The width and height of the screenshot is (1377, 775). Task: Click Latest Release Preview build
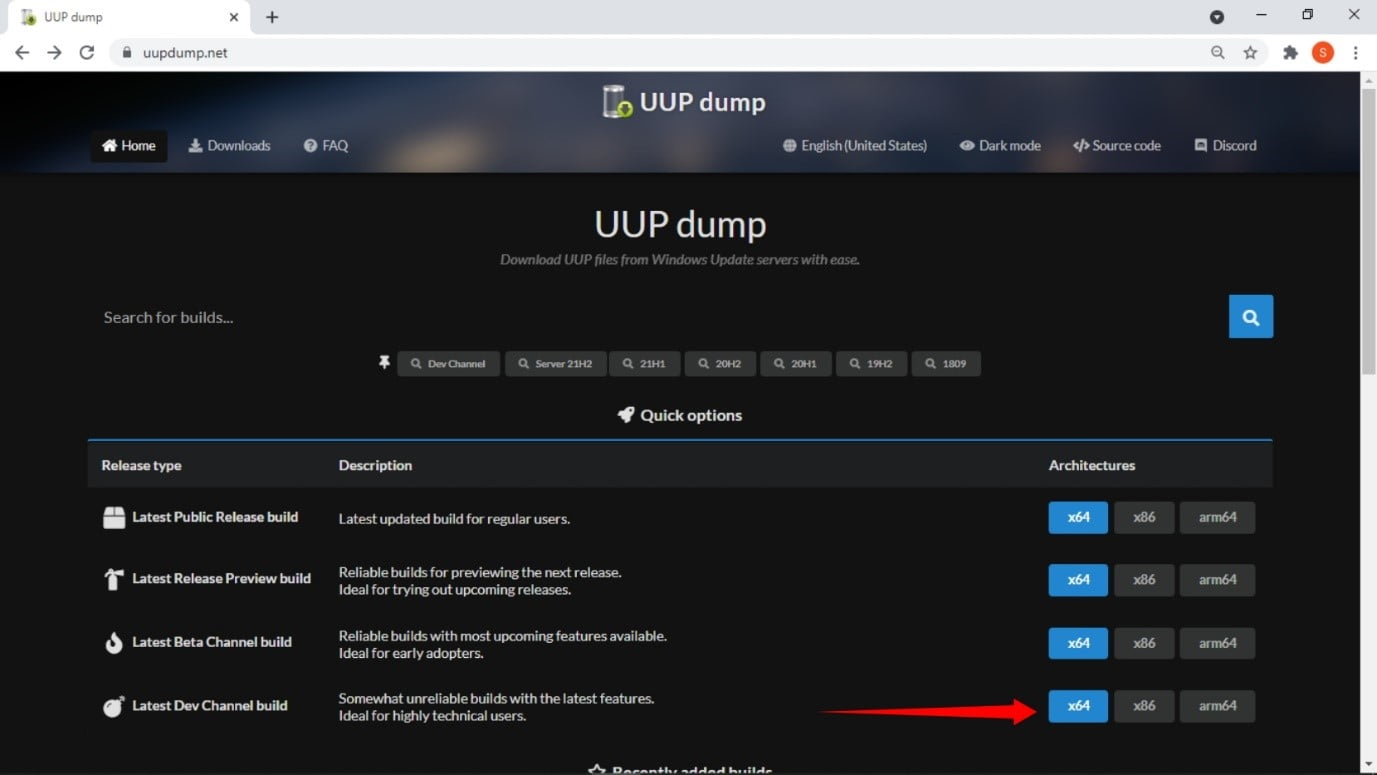click(x=221, y=579)
